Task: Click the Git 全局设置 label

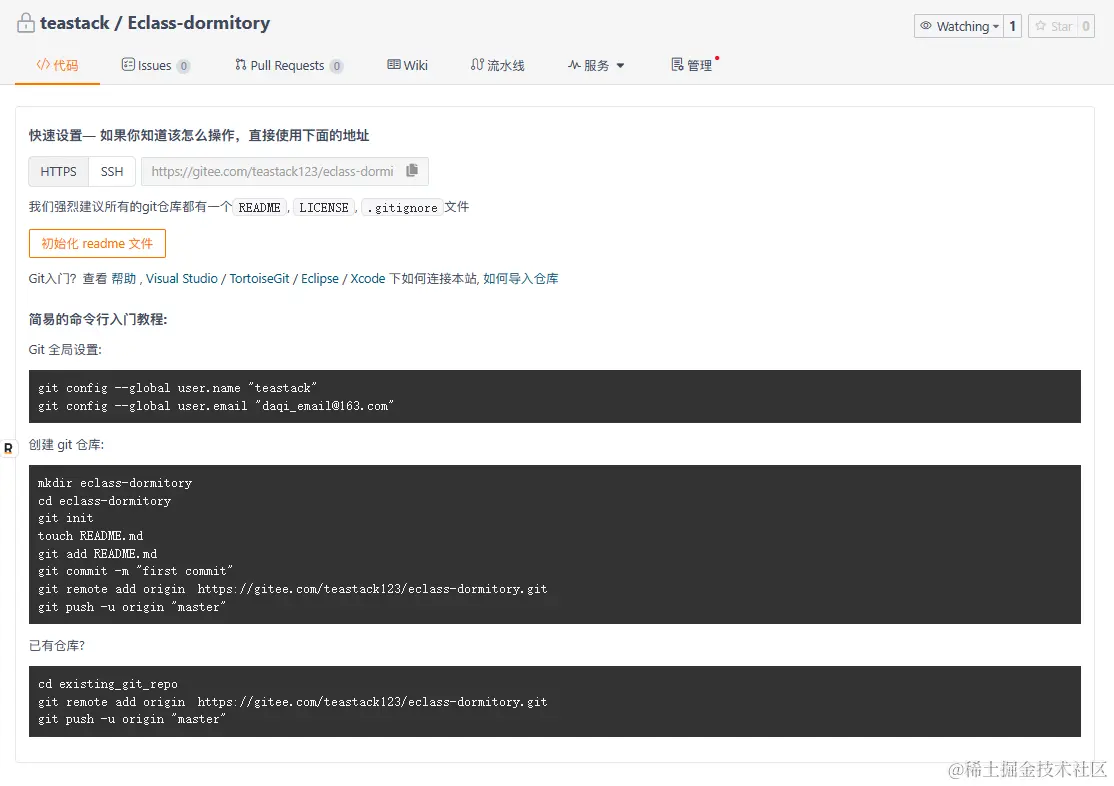Action: pos(65,350)
